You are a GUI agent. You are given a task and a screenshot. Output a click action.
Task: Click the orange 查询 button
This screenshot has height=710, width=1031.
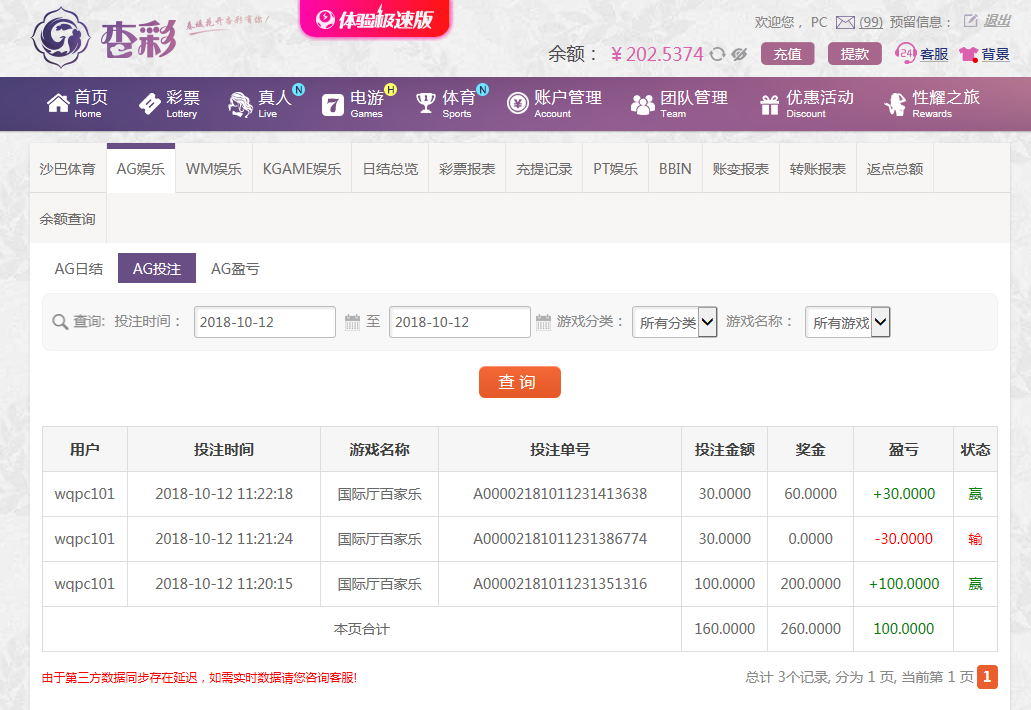click(519, 382)
